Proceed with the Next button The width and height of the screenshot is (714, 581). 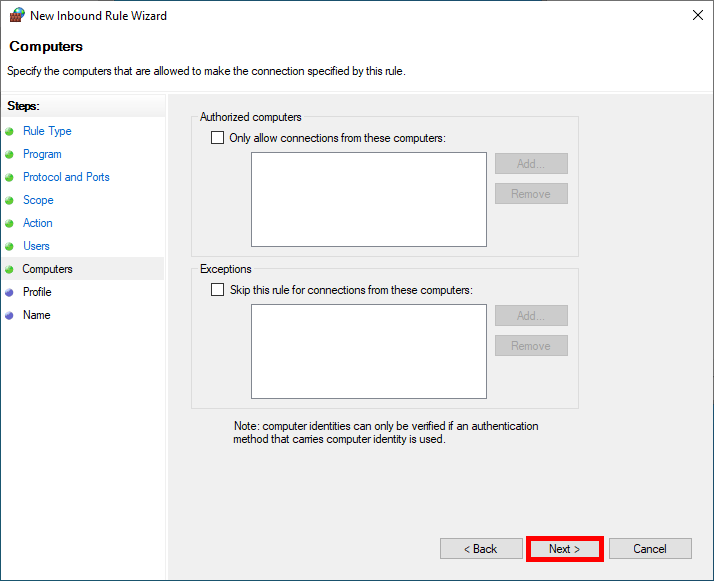click(565, 549)
